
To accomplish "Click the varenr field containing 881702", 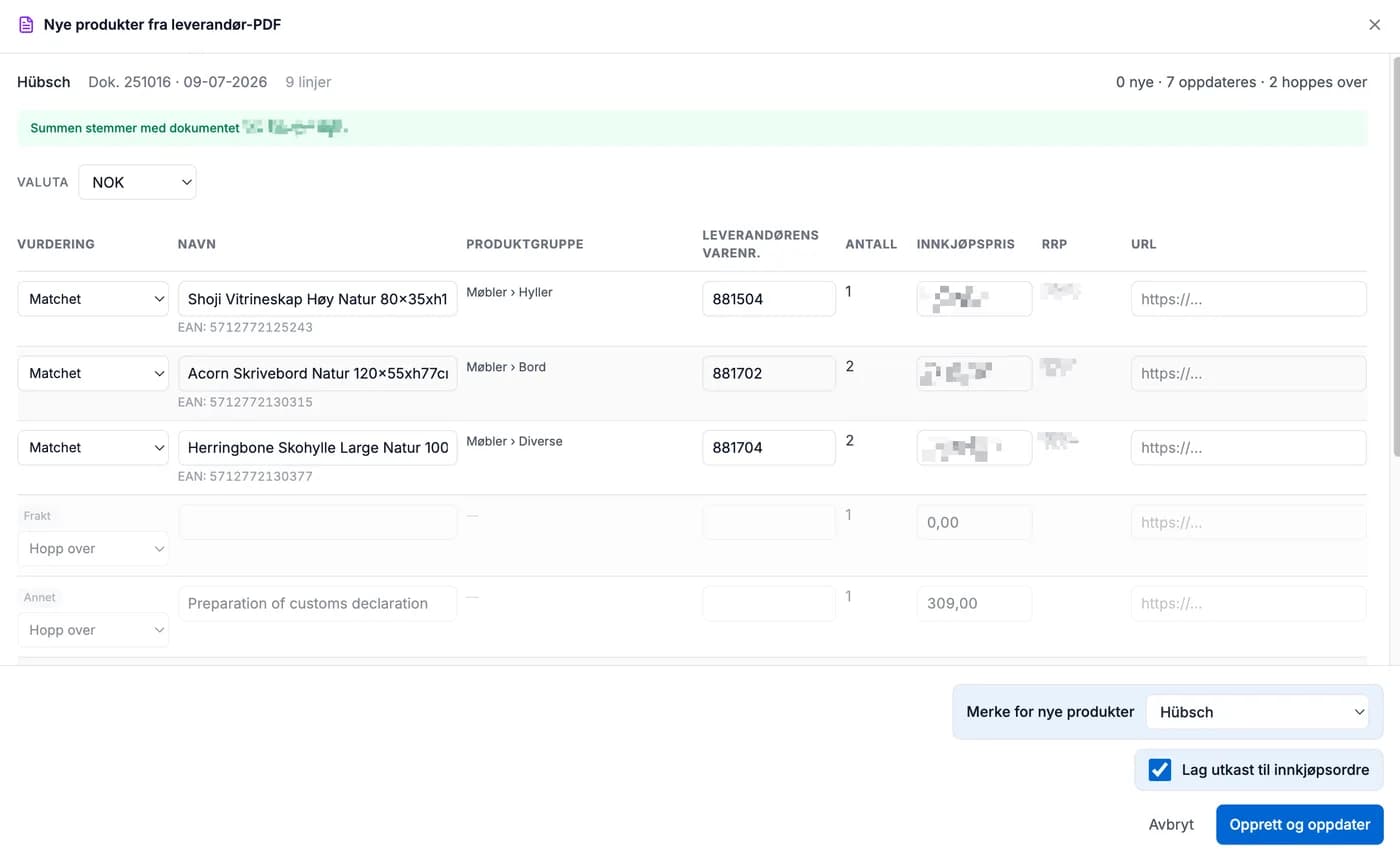I will point(769,373).
